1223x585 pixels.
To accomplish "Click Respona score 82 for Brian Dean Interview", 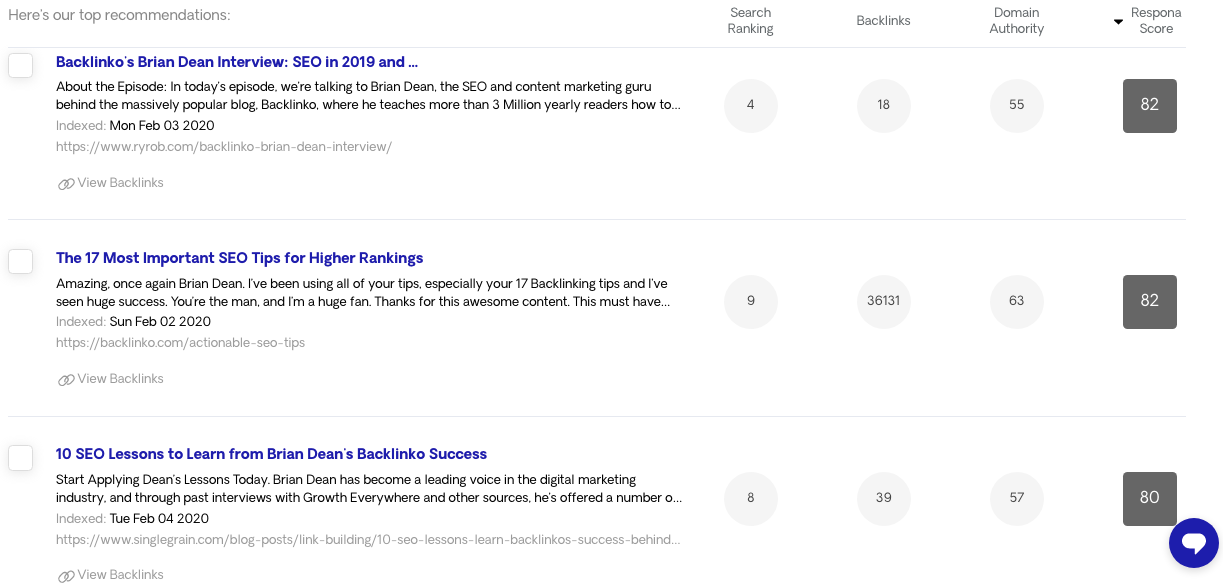I will pos(1150,105).
